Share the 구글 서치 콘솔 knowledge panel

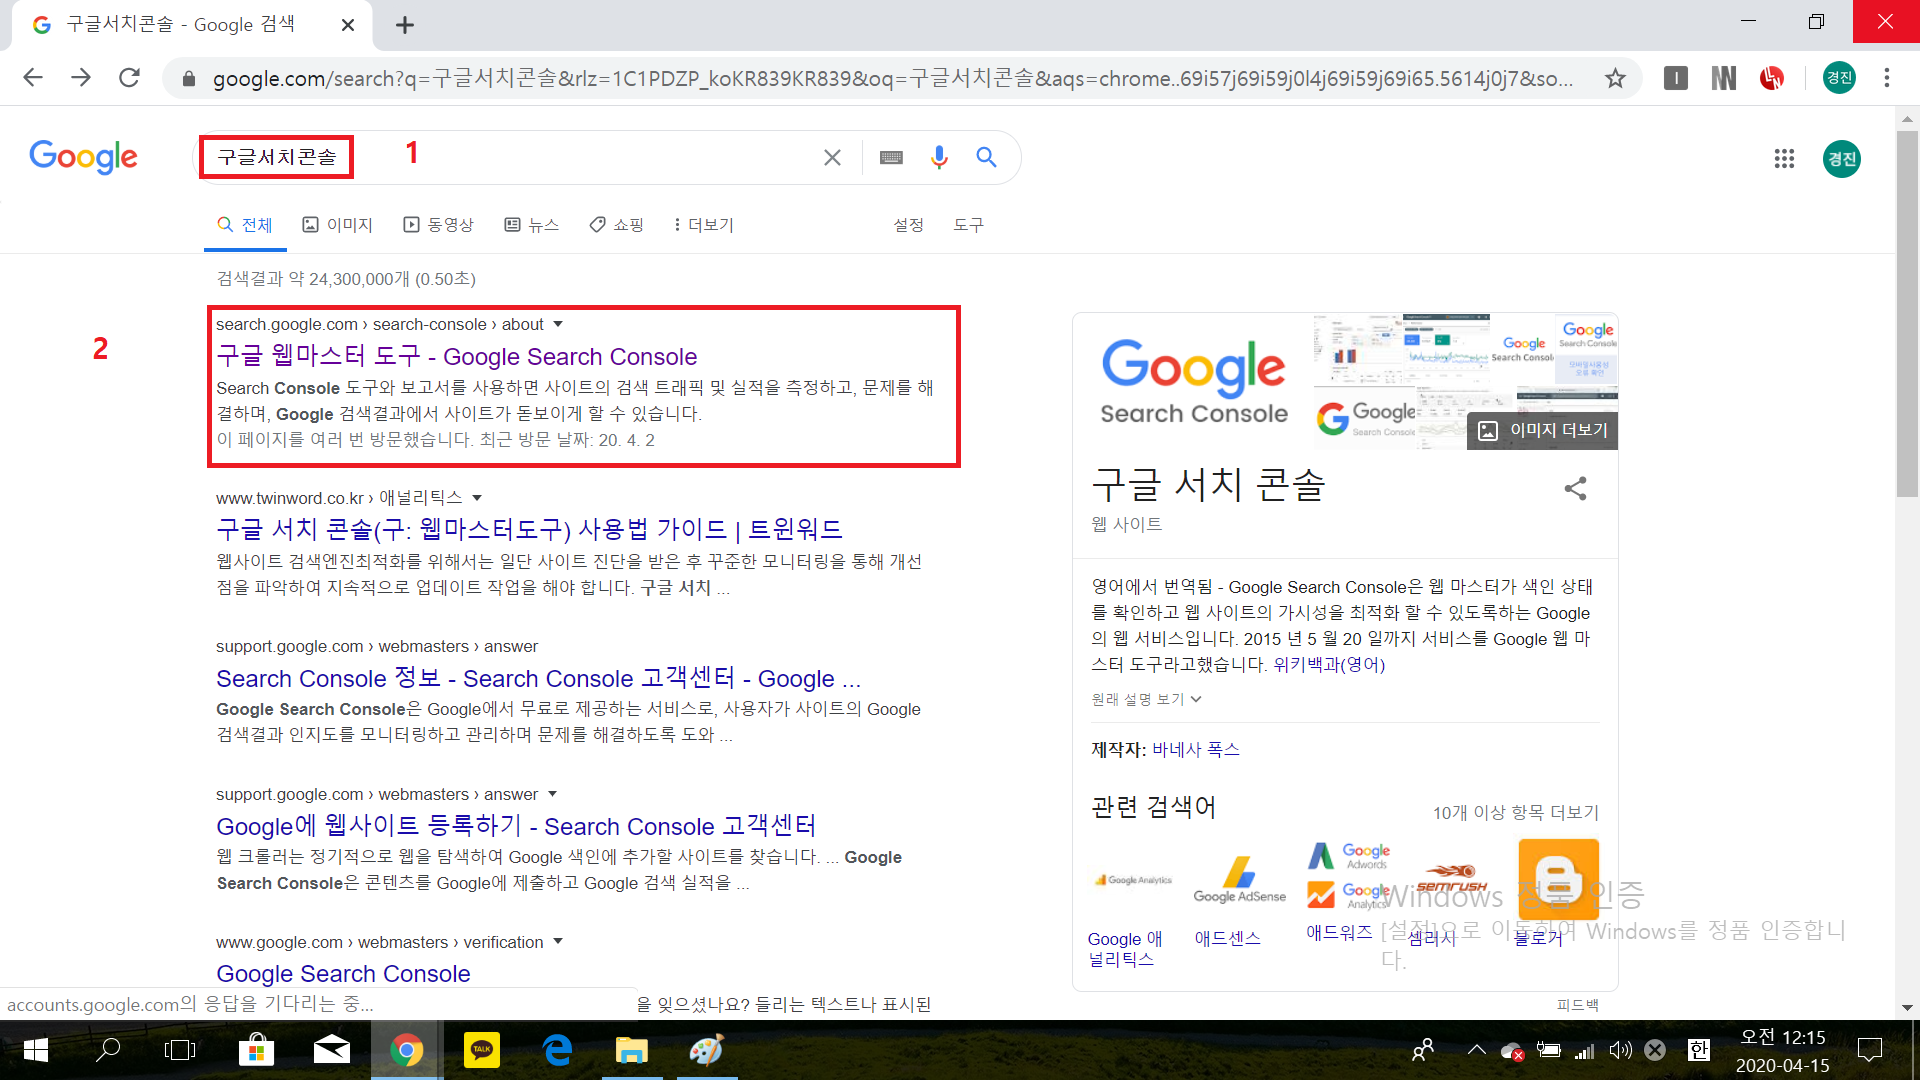click(1575, 488)
